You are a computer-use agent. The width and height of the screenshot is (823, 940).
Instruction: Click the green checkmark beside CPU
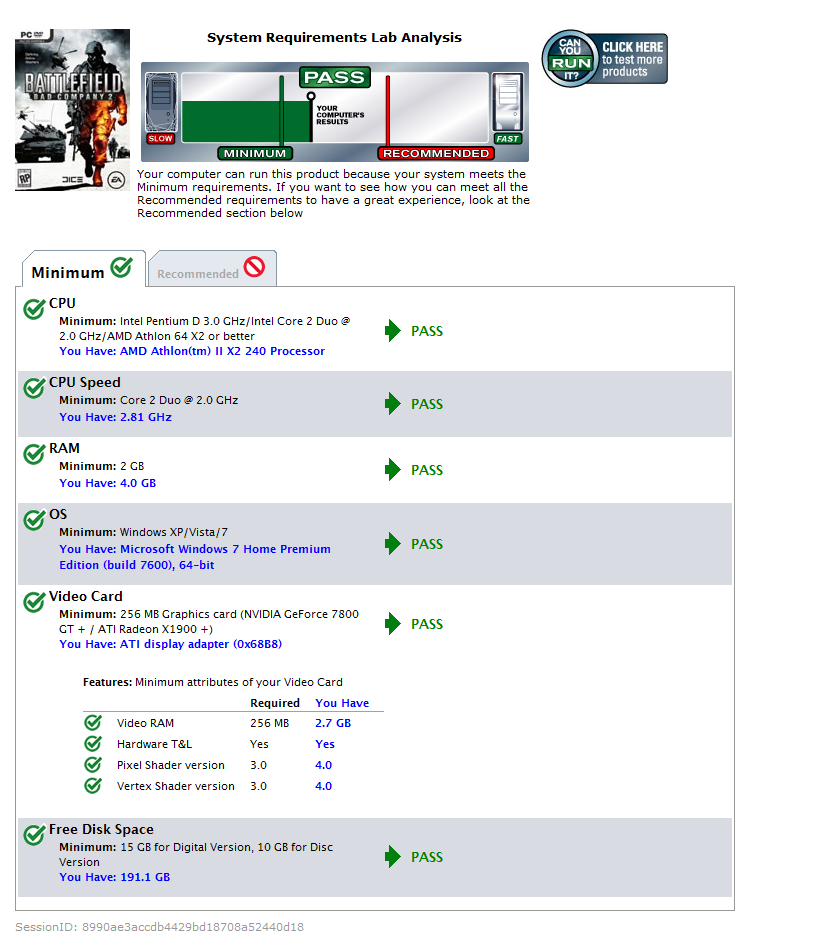(x=34, y=309)
